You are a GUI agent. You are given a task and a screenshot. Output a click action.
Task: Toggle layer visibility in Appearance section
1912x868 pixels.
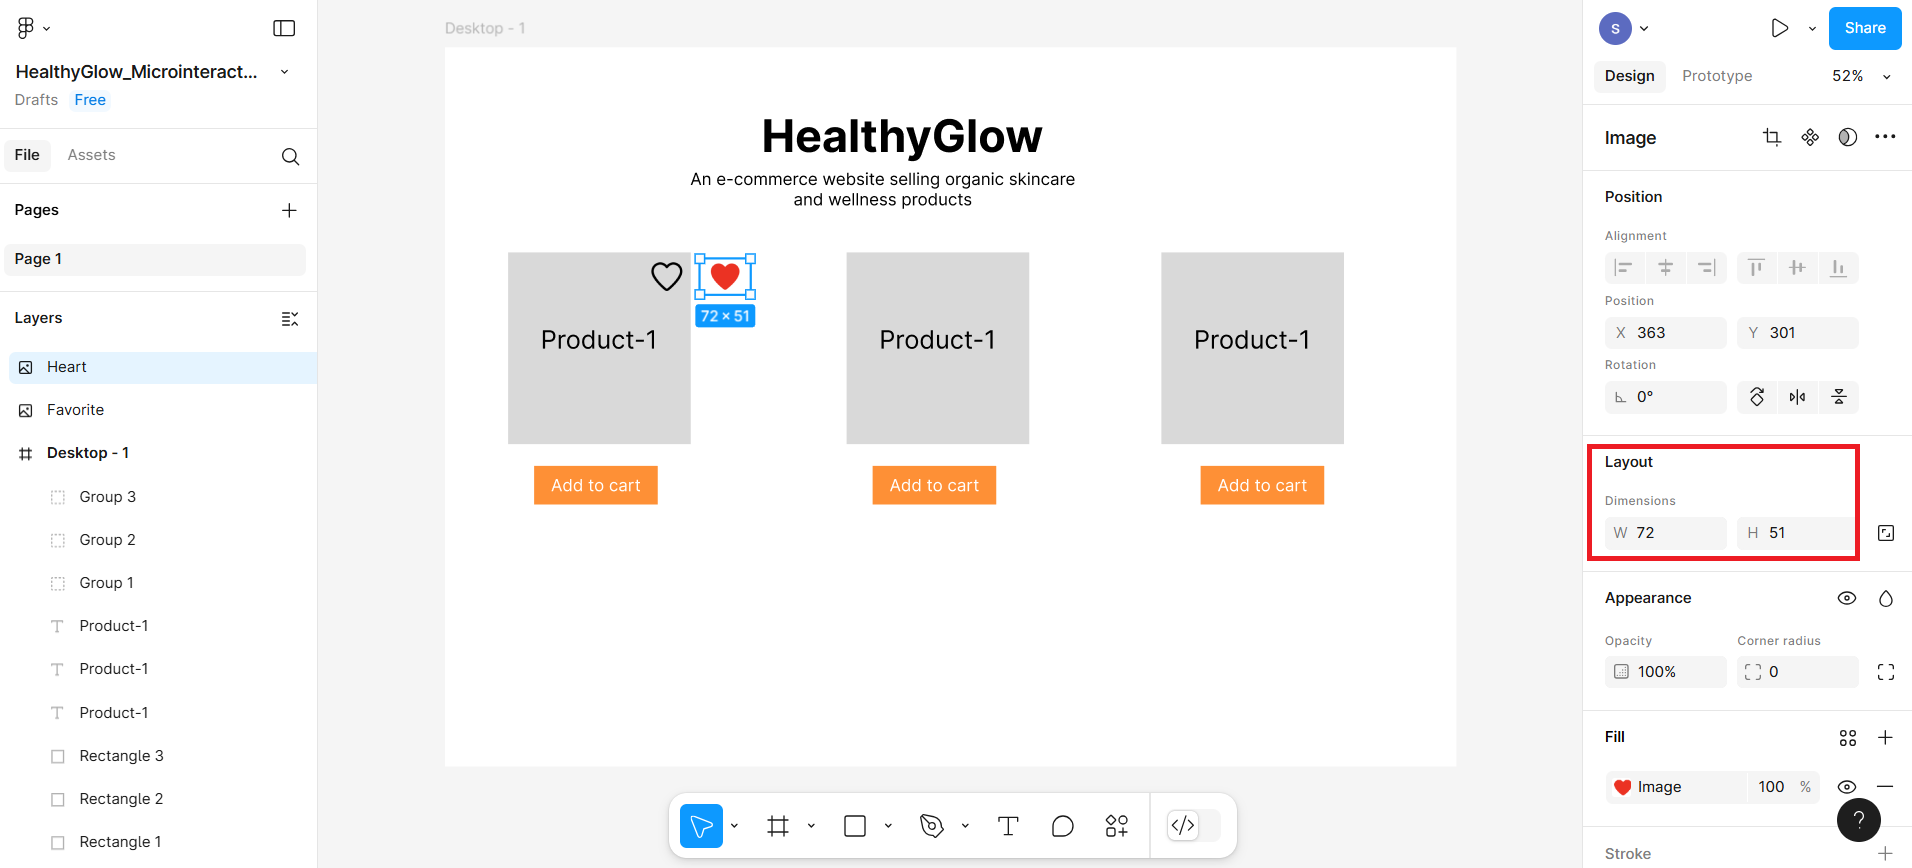pyautogui.click(x=1847, y=598)
